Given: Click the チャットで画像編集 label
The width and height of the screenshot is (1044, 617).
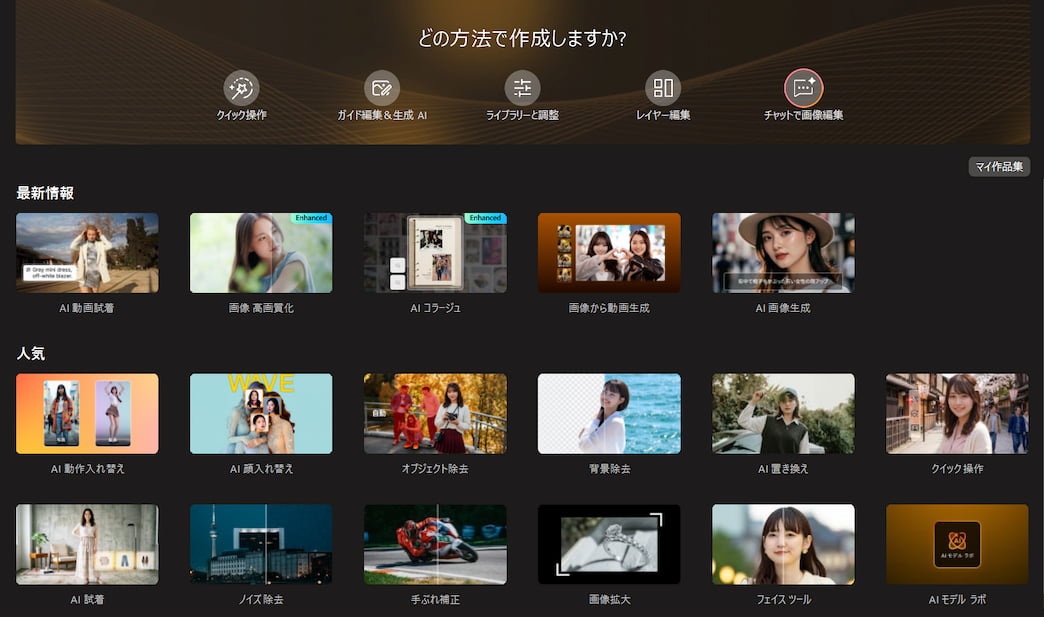Looking at the screenshot, I should pos(804,115).
